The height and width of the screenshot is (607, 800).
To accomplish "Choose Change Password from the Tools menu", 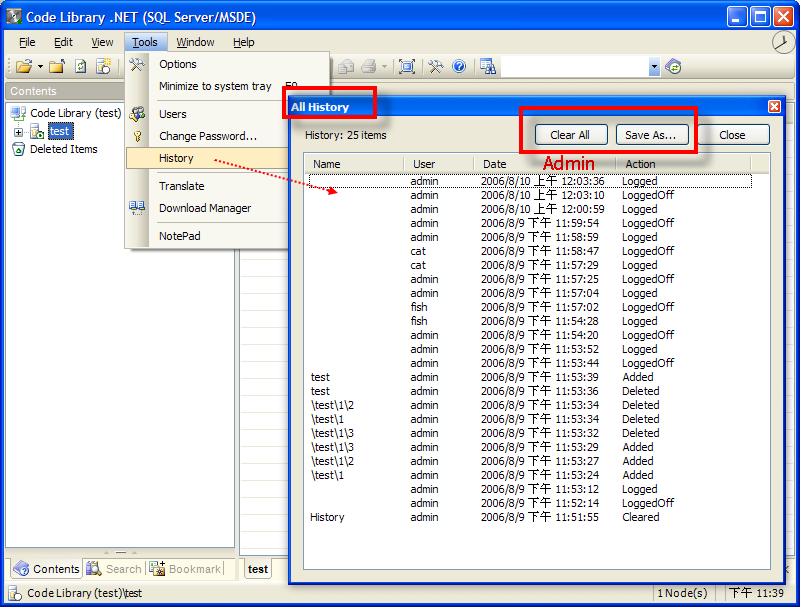I will (x=207, y=136).
